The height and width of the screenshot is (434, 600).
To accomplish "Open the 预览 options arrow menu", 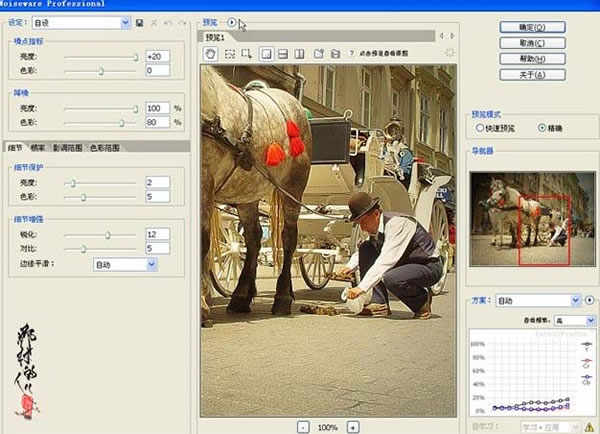I will coord(232,23).
